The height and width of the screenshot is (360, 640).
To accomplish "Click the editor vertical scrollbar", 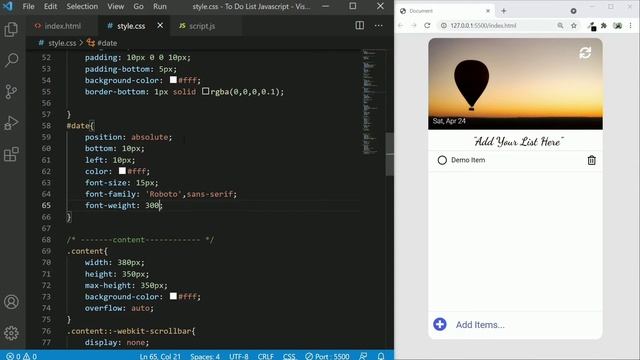I will click(389, 154).
